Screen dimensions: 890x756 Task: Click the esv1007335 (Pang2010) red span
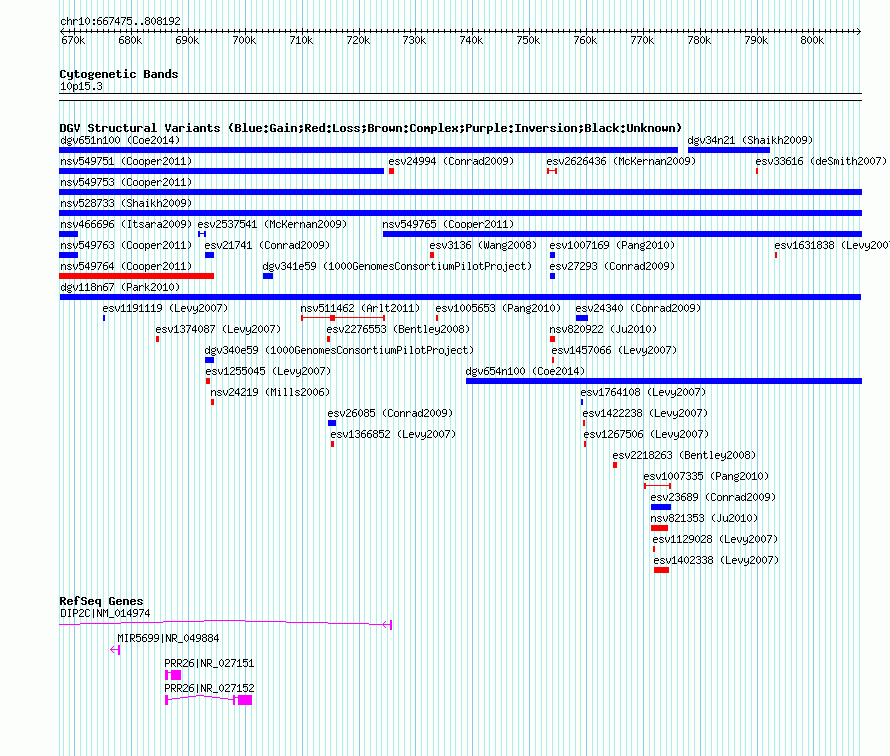657,486
